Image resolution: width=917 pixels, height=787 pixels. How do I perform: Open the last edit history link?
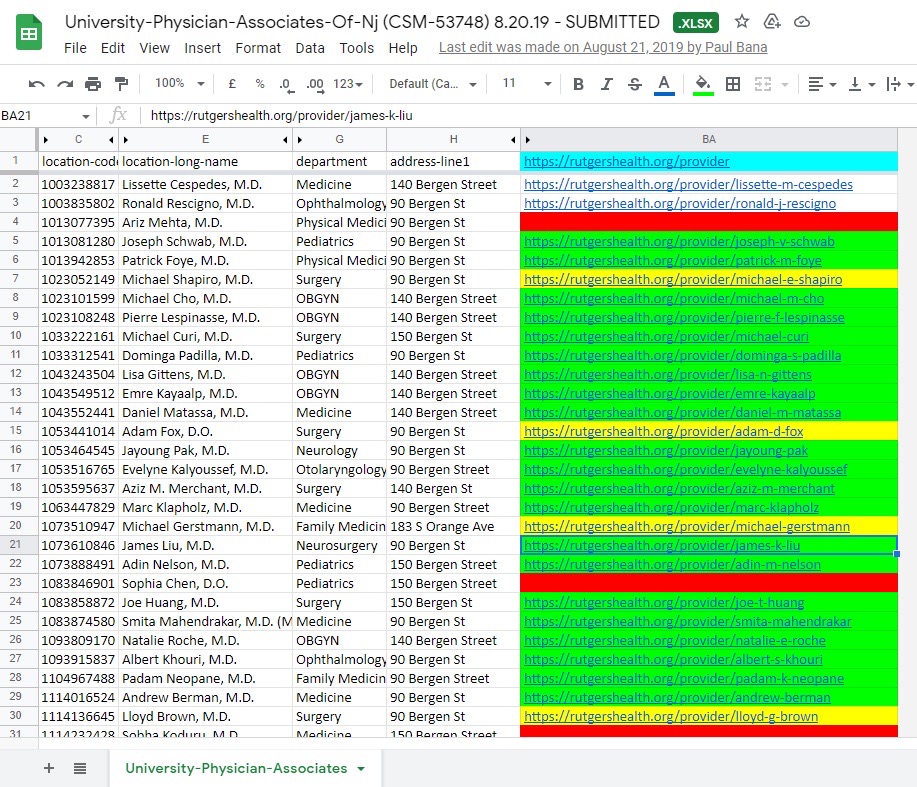tap(603, 47)
